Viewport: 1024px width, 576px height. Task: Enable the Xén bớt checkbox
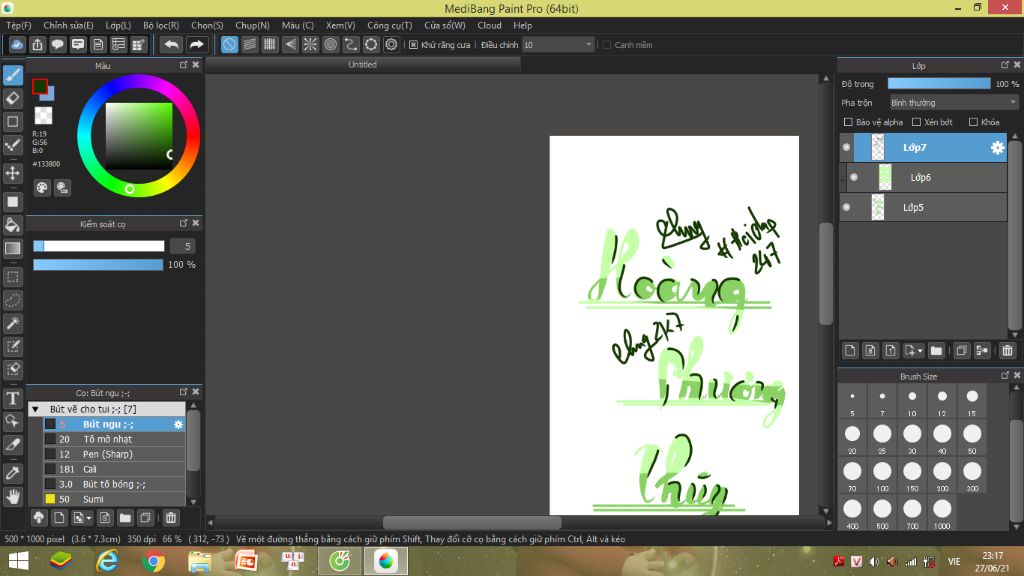tap(916, 122)
